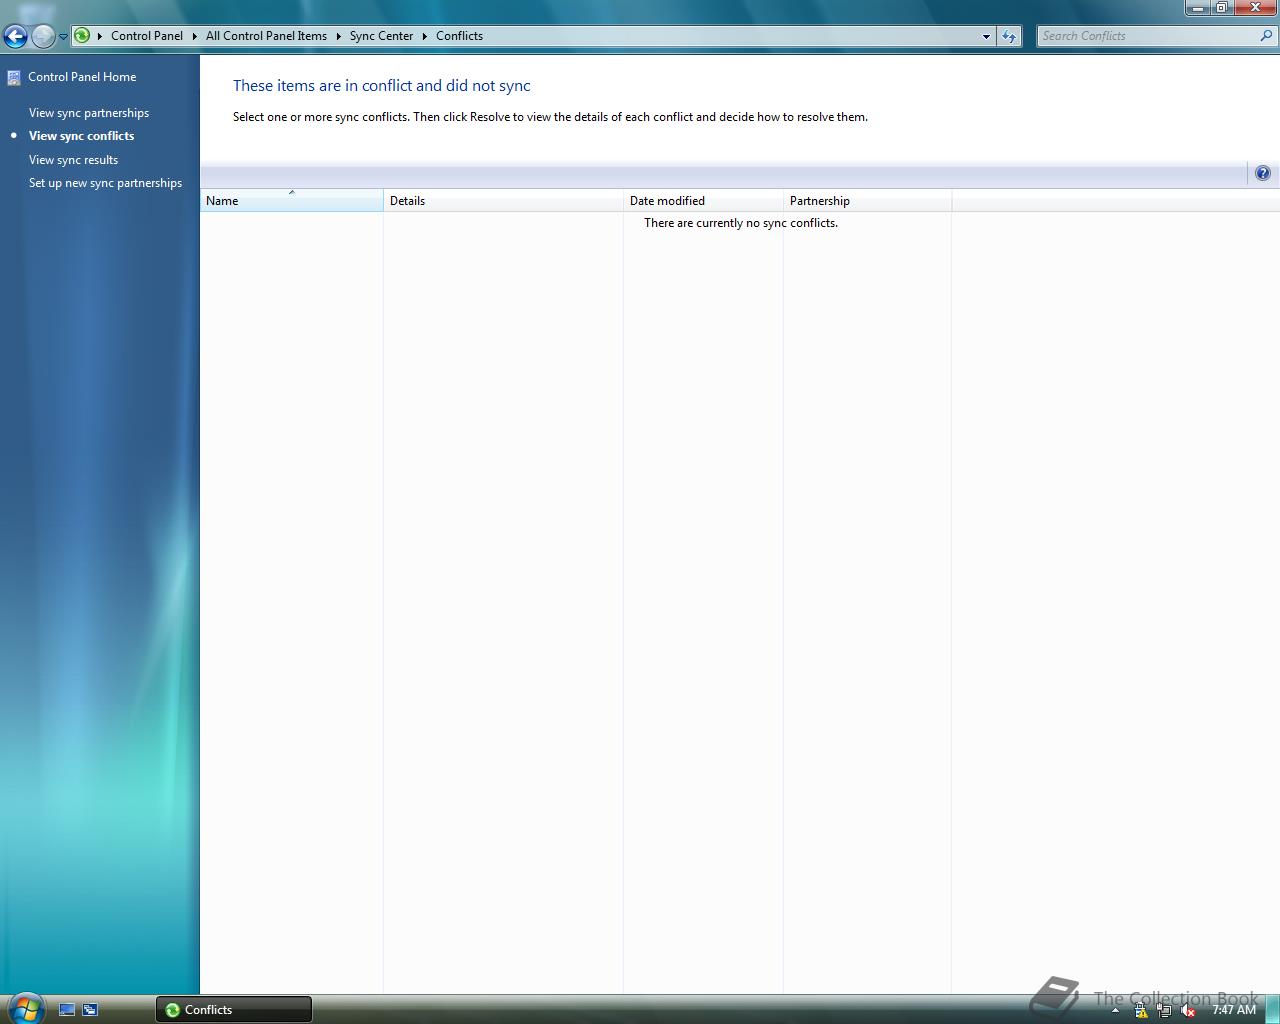Go to All Control Panel Items breadcrumb
This screenshot has height=1024, width=1280.
[266, 36]
